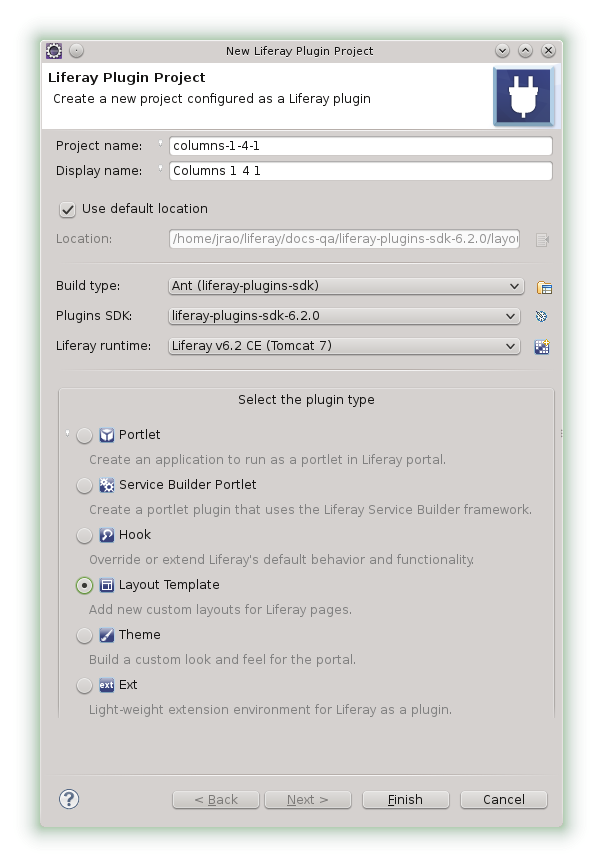603x867 pixels.
Task: Uncheck Use default location checkbox
Action: (67, 210)
